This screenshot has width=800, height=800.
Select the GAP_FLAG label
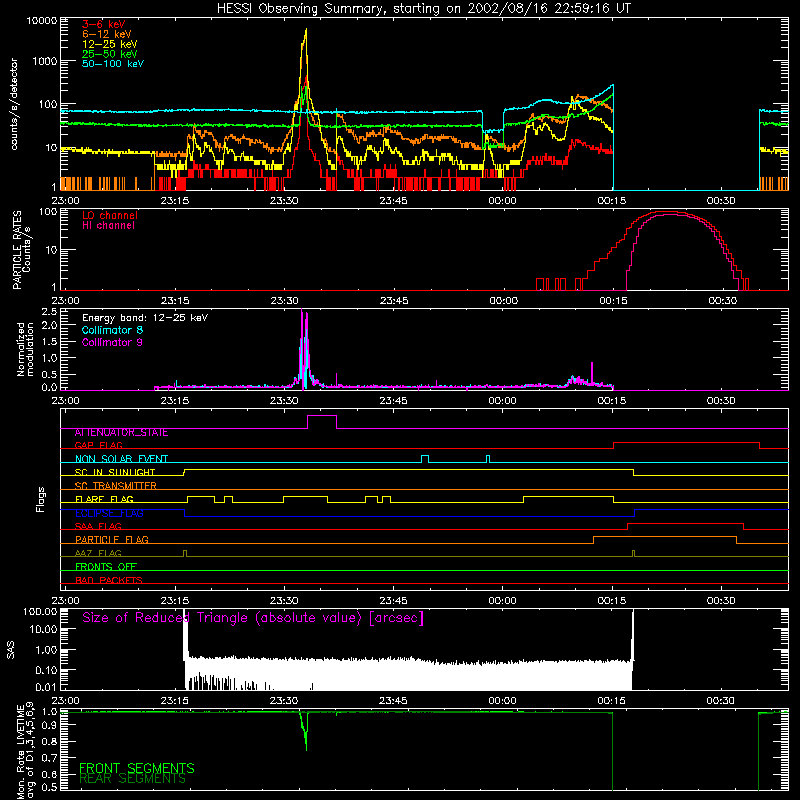pyautogui.click(x=98, y=445)
